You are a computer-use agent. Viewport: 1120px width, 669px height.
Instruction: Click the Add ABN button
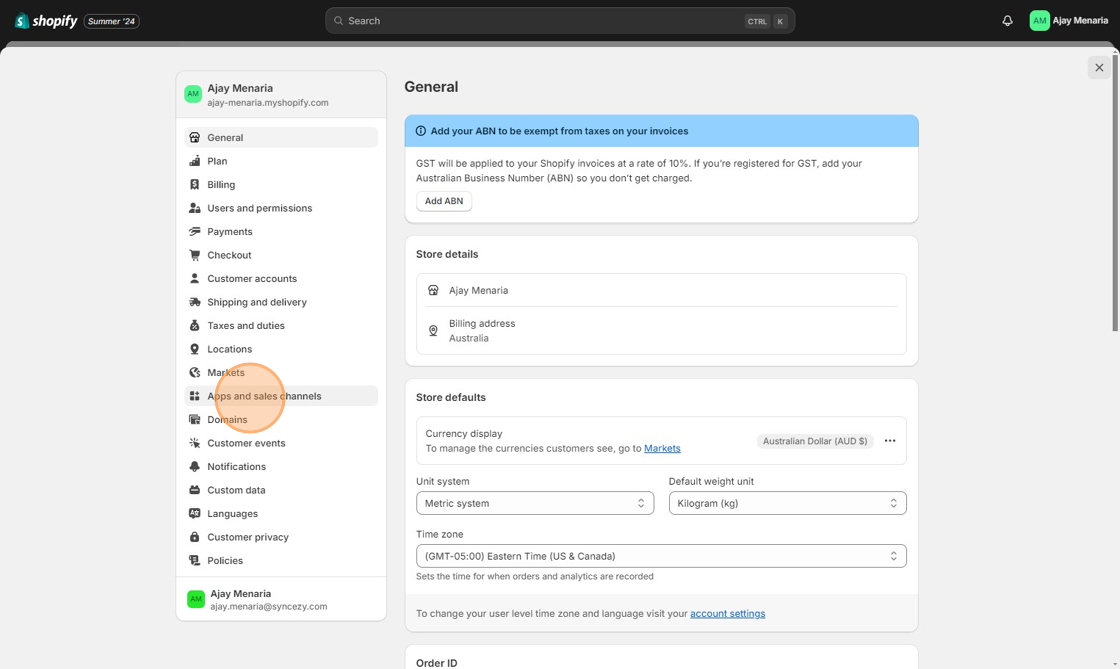coord(444,201)
